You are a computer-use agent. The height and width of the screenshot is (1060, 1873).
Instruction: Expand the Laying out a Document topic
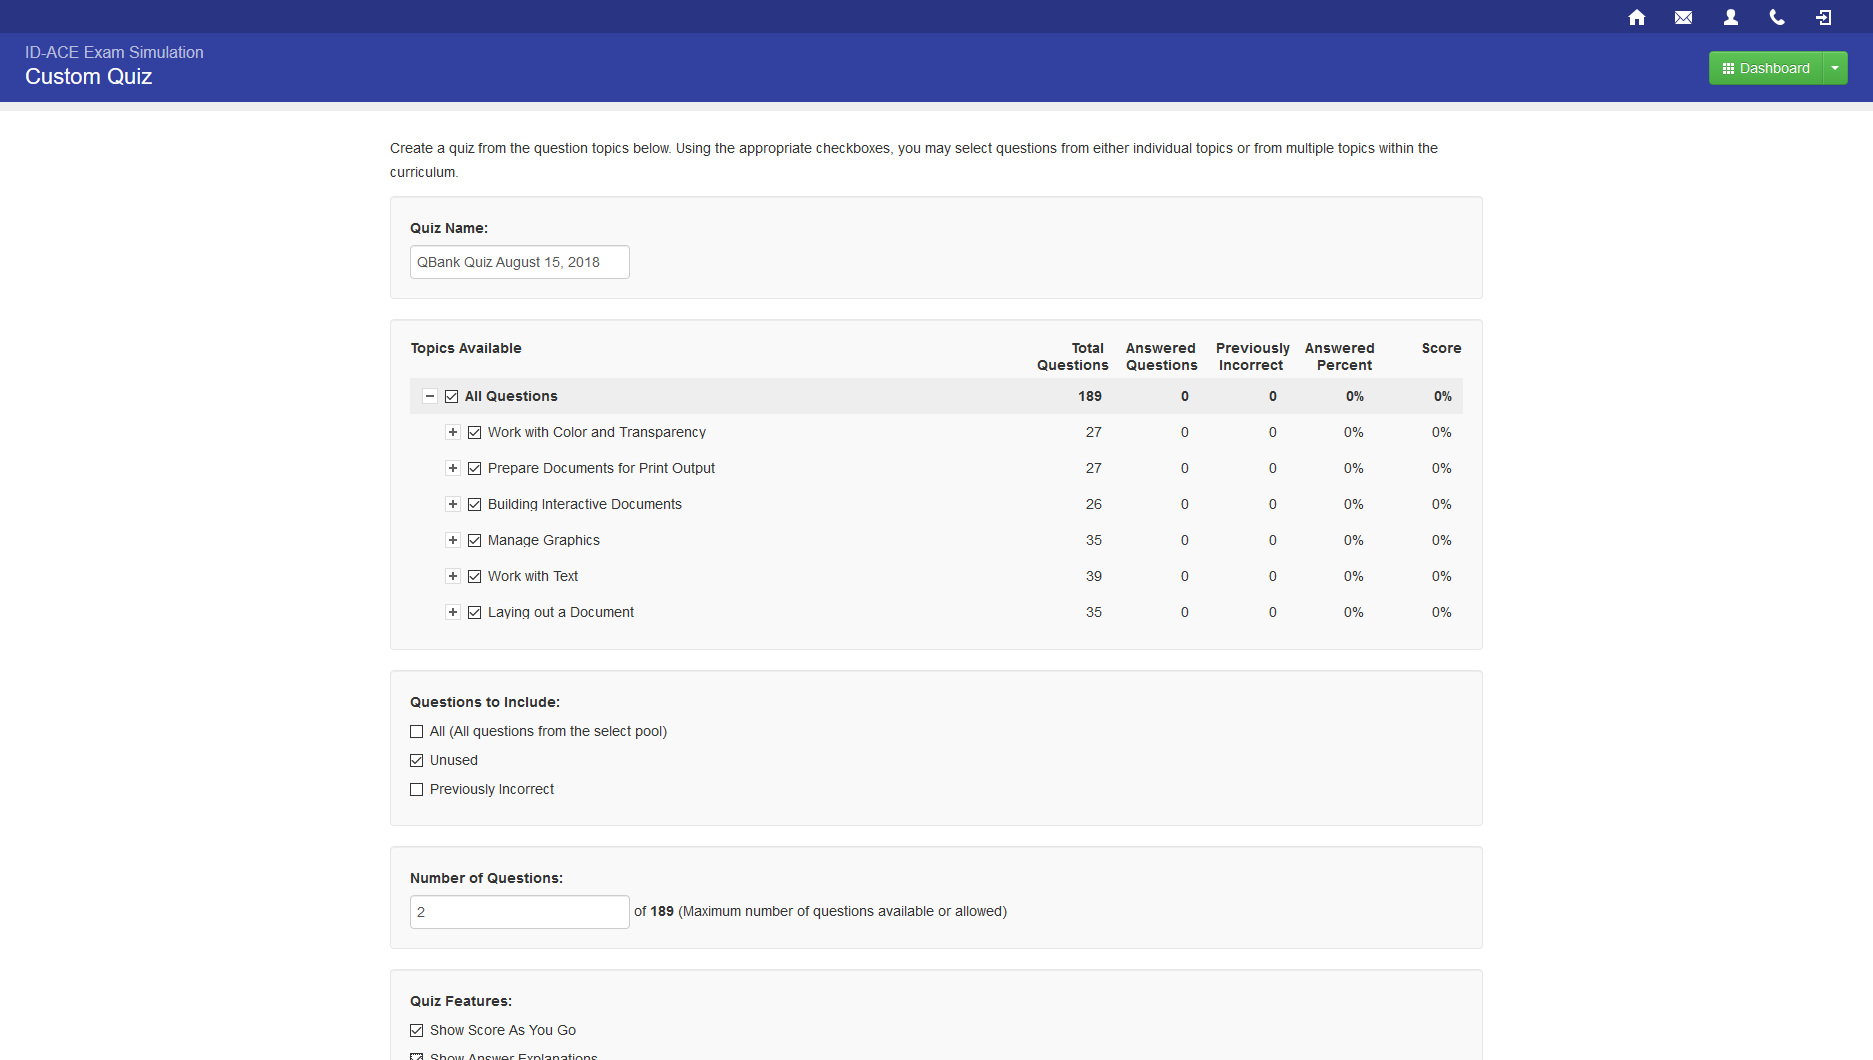point(453,612)
